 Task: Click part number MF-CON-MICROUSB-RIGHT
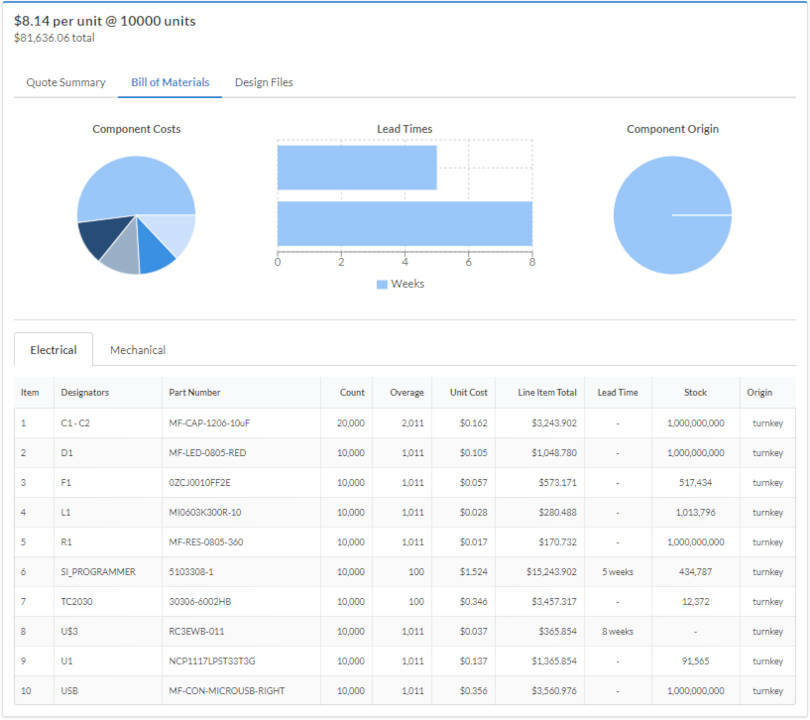[227, 691]
